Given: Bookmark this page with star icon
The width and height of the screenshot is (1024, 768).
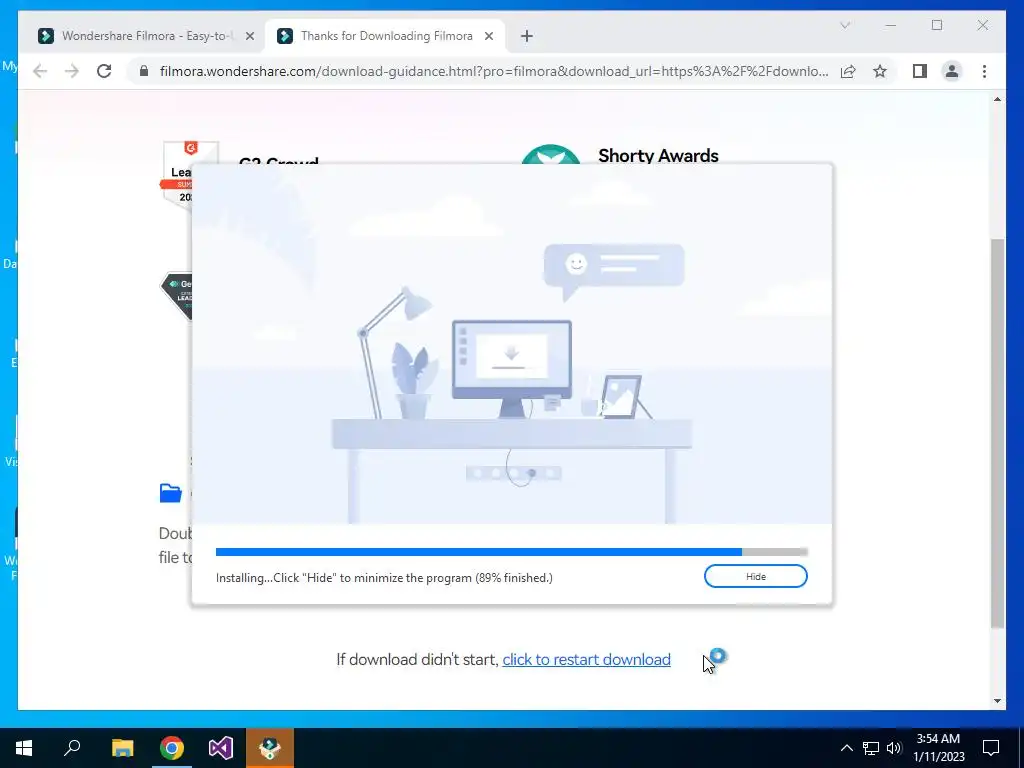Looking at the screenshot, I should tap(880, 71).
